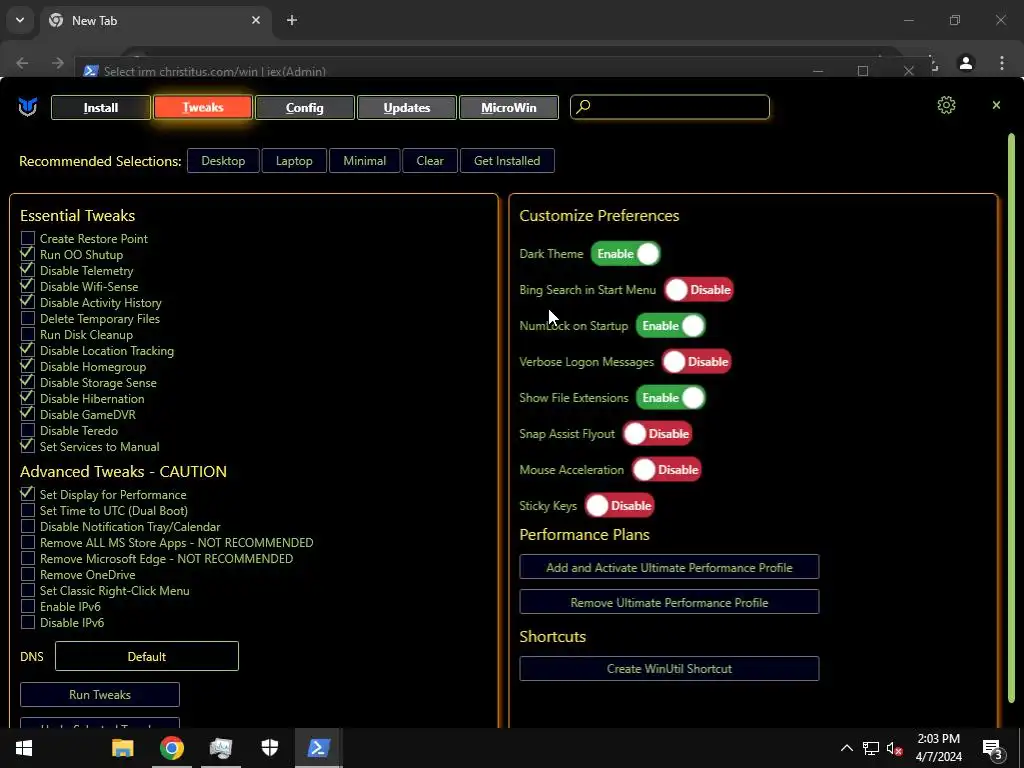The width and height of the screenshot is (1024, 768).
Task: Check Disable Teredo
Action: (27, 430)
